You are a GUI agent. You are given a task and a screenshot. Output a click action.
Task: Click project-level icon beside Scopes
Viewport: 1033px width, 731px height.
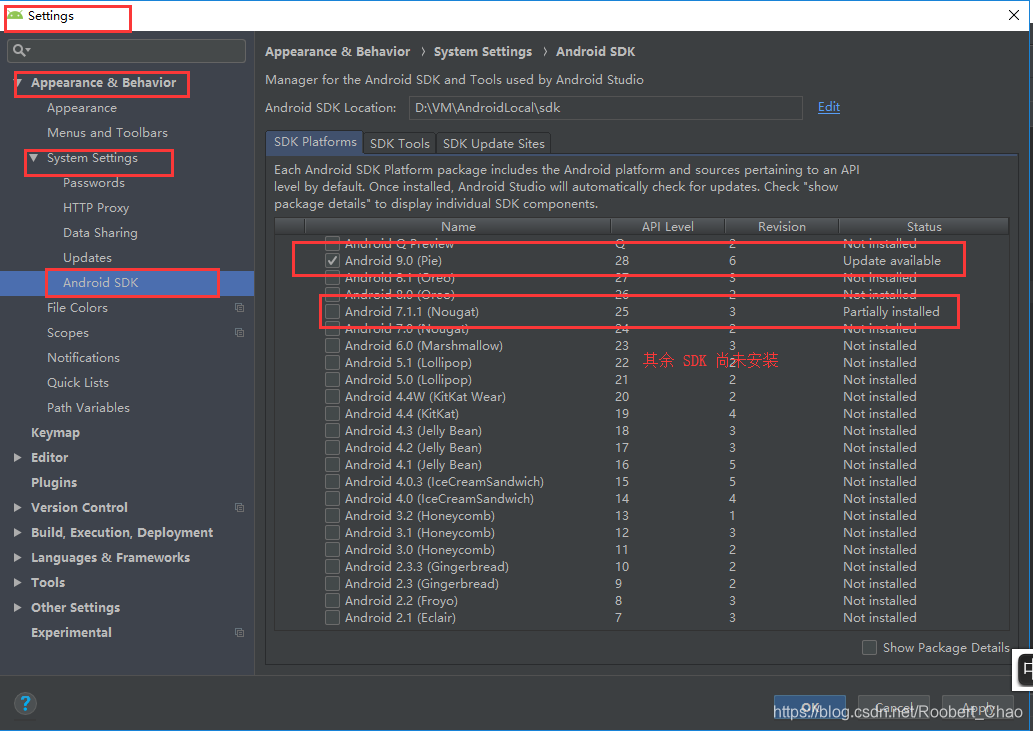coord(240,333)
